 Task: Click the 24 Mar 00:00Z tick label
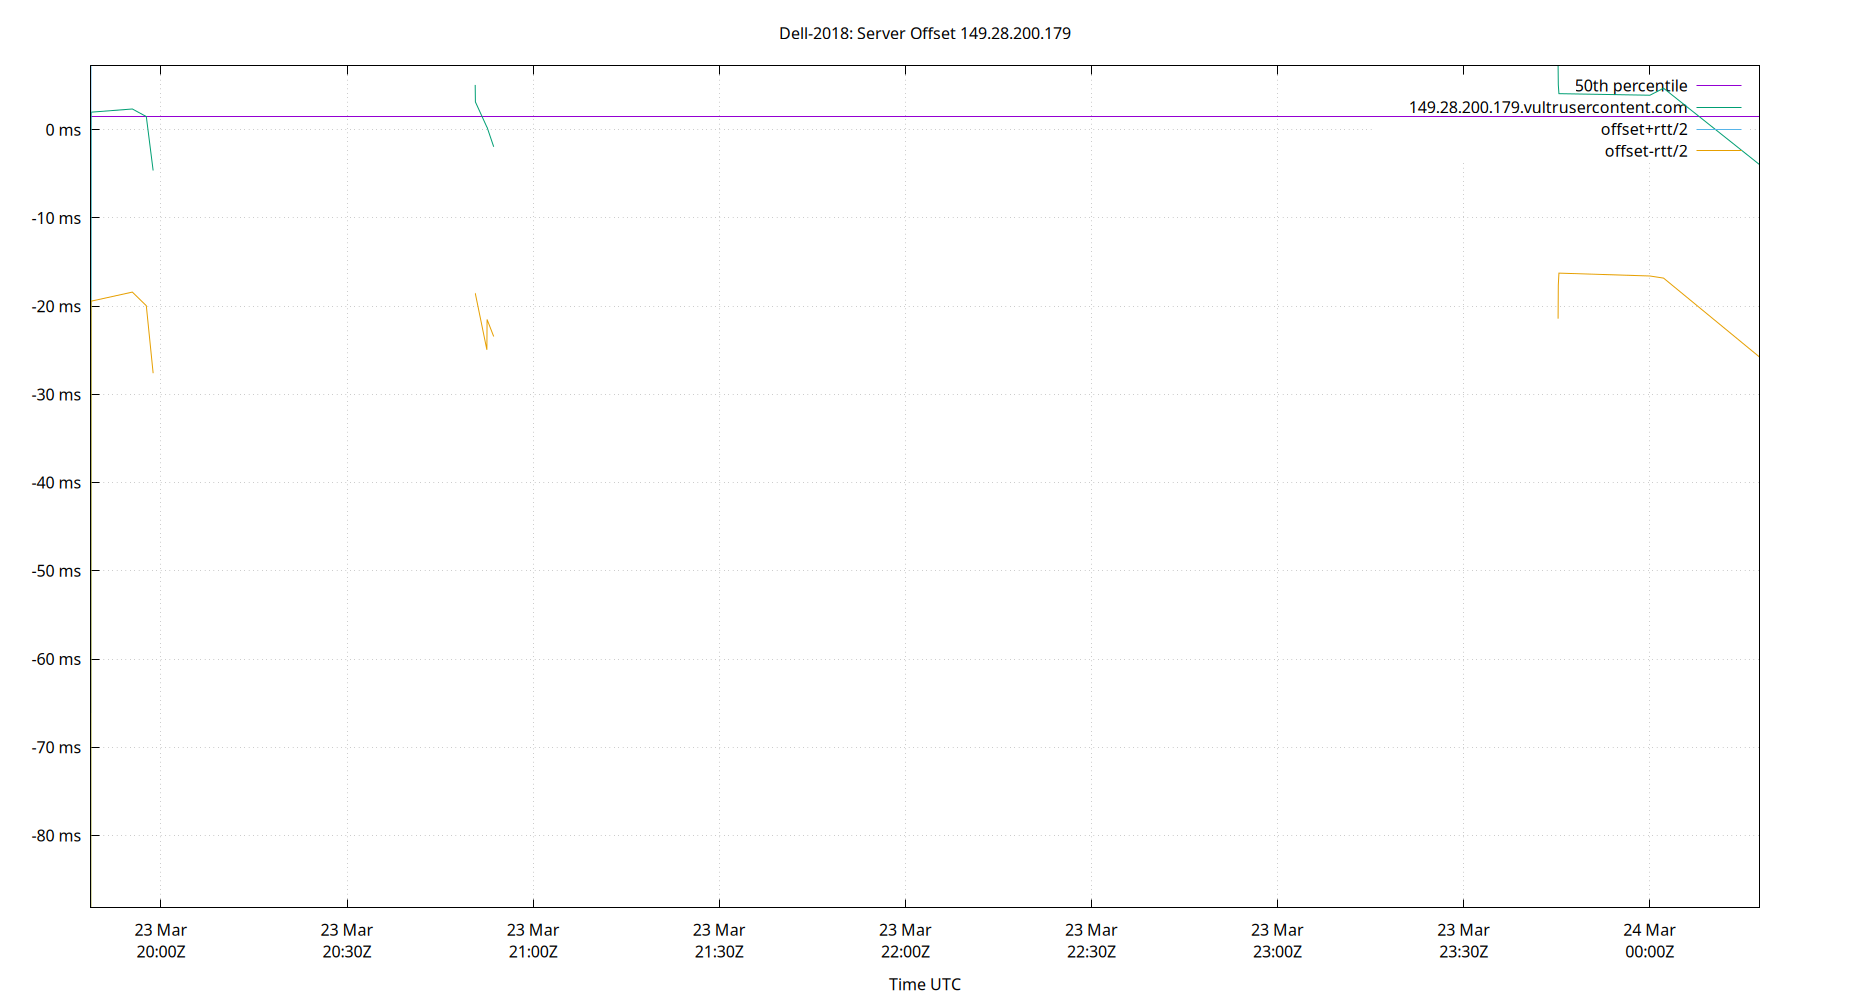[x=1649, y=940]
